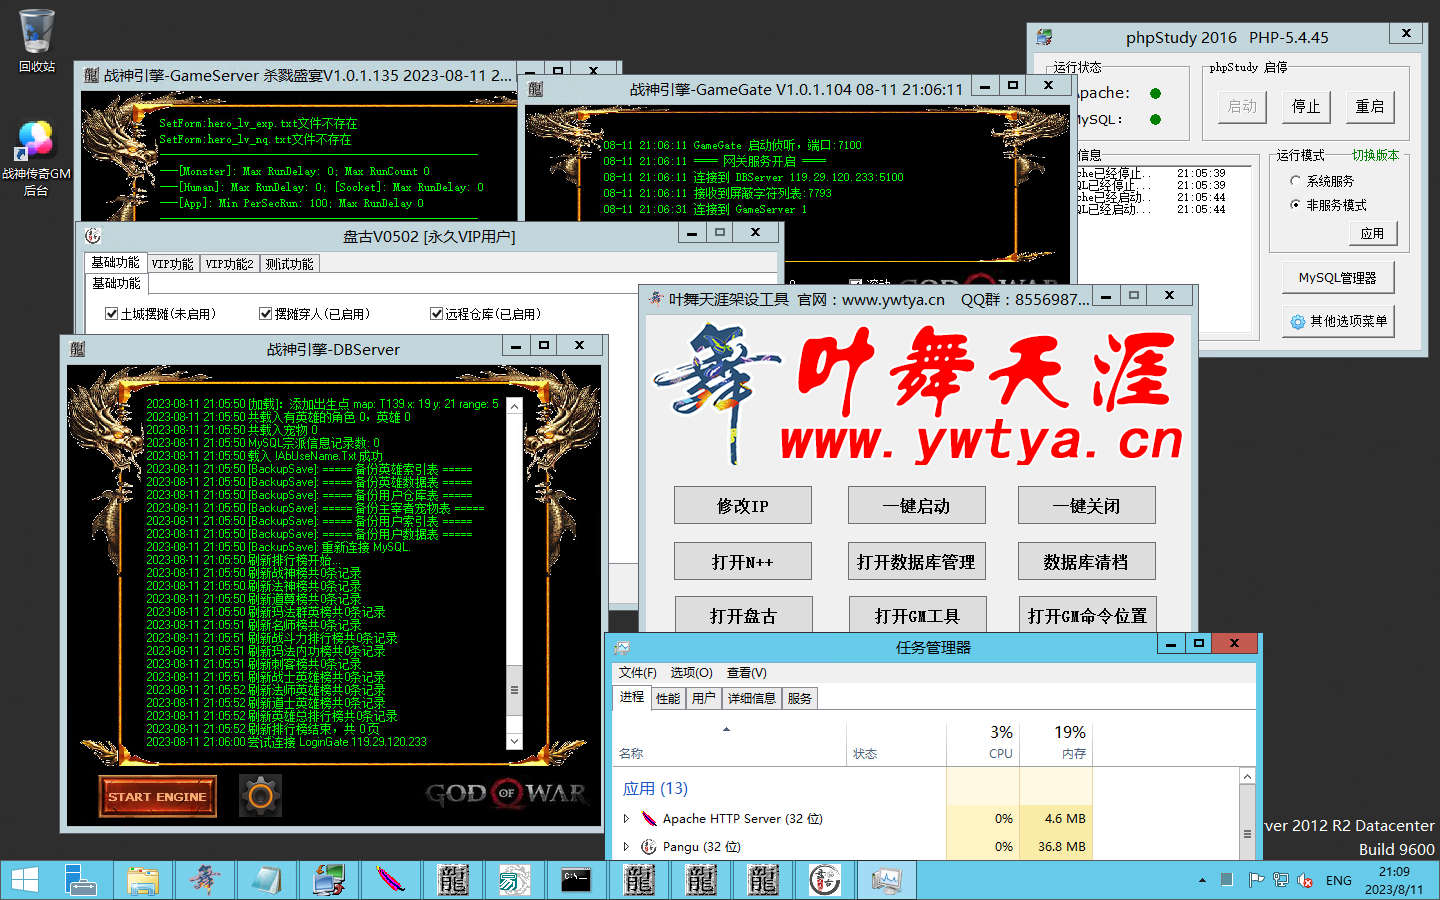Click the phpStudy 2016 title bar icon

pos(1045,37)
